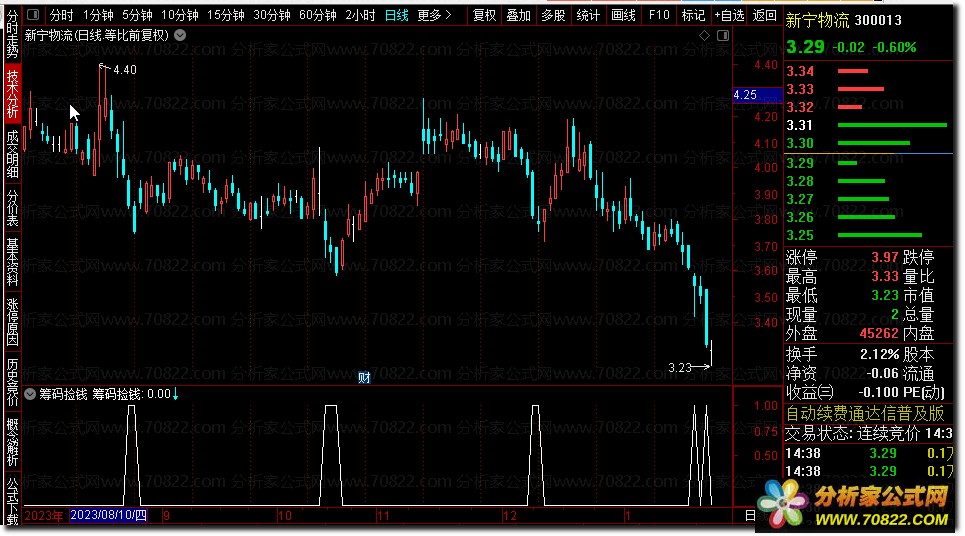Click the 新宁物流 stock name header
This screenshot has width=965, height=536.
[x=817, y=20]
